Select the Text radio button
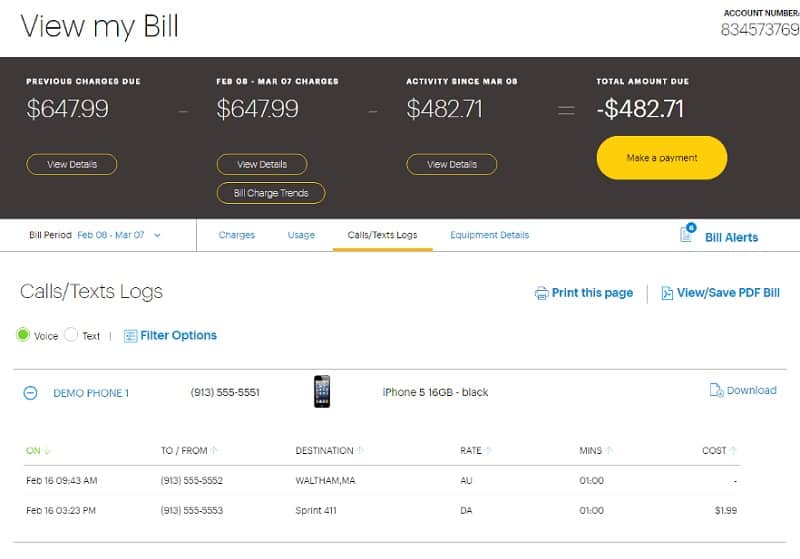 tap(71, 335)
